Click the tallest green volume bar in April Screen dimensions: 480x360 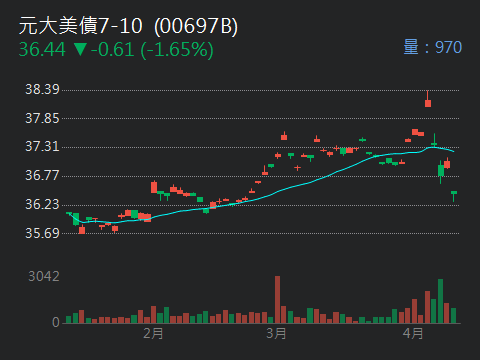(x=440, y=301)
